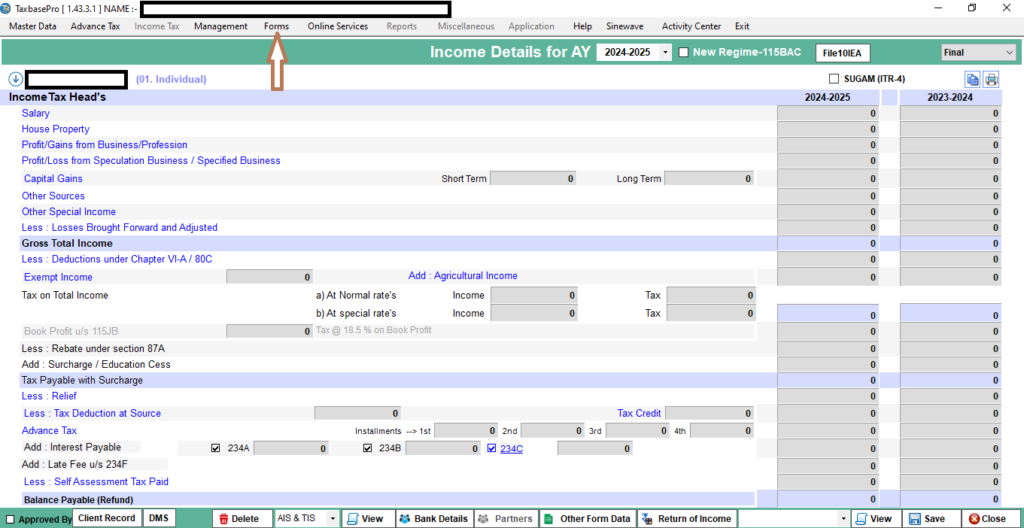1024x528 pixels.
Task: Uncheck the 234A interest checkbox
Action: [215, 449]
